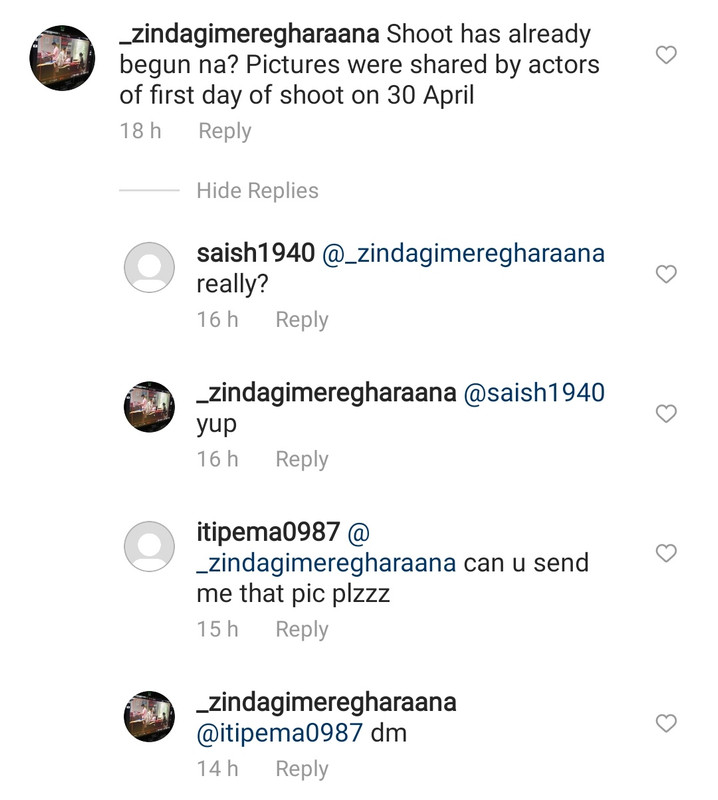The width and height of the screenshot is (718, 800).
Task: Reply to the top comment from 18 h
Action: (224, 131)
